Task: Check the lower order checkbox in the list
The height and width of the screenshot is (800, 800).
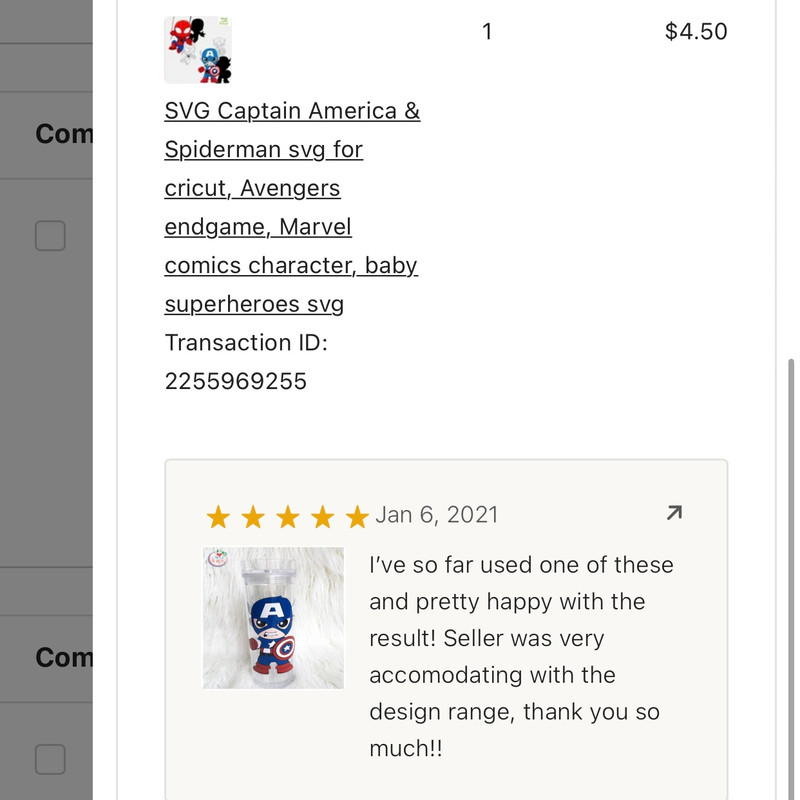Action: point(49,761)
